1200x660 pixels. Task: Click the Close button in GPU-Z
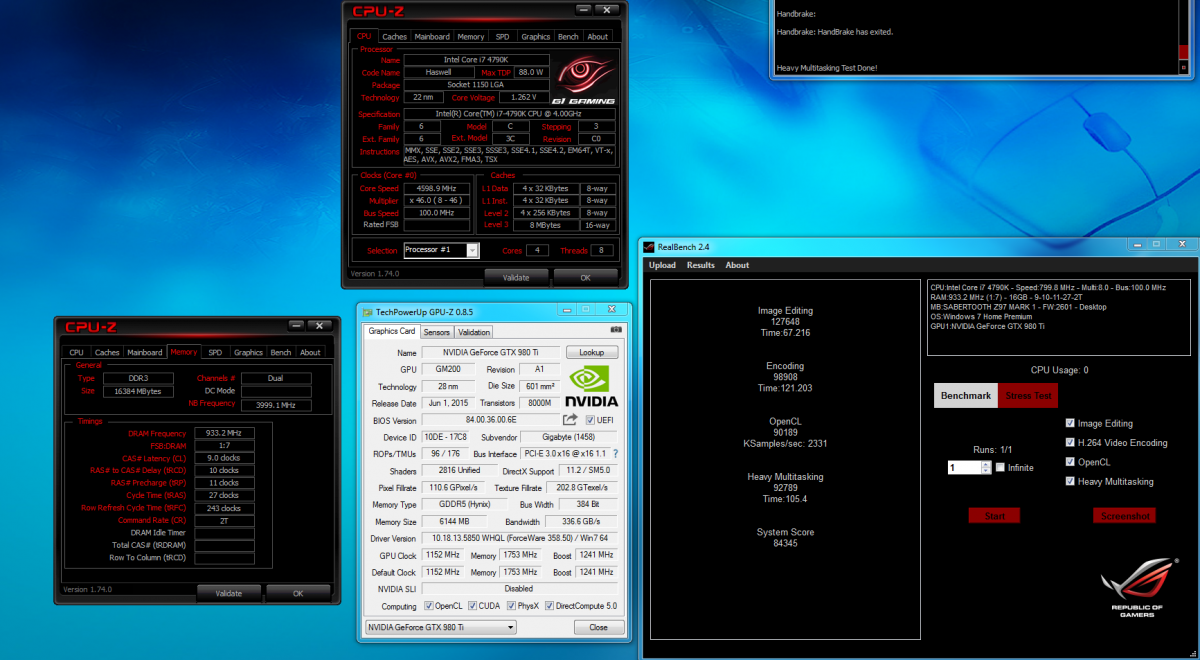pyautogui.click(x=598, y=627)
